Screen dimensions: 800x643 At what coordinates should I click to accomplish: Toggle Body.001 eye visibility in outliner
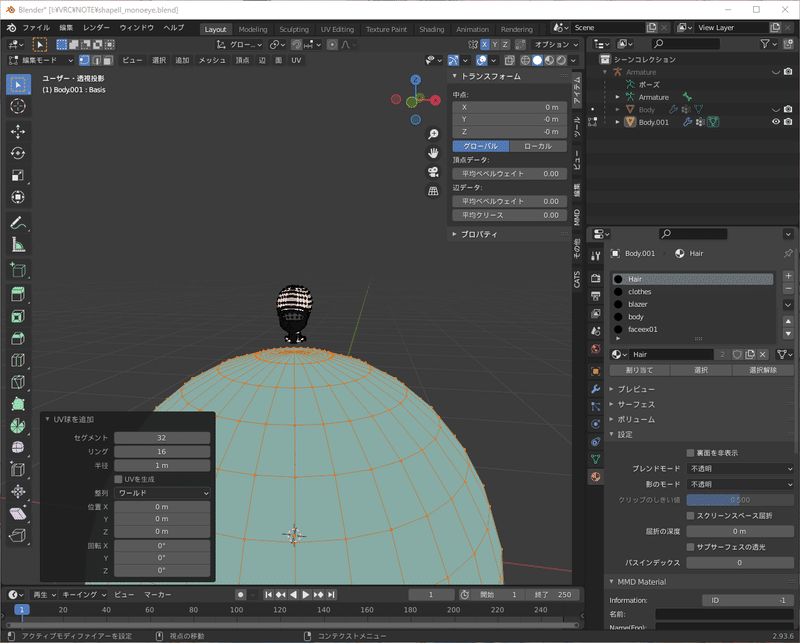point(776,122)
